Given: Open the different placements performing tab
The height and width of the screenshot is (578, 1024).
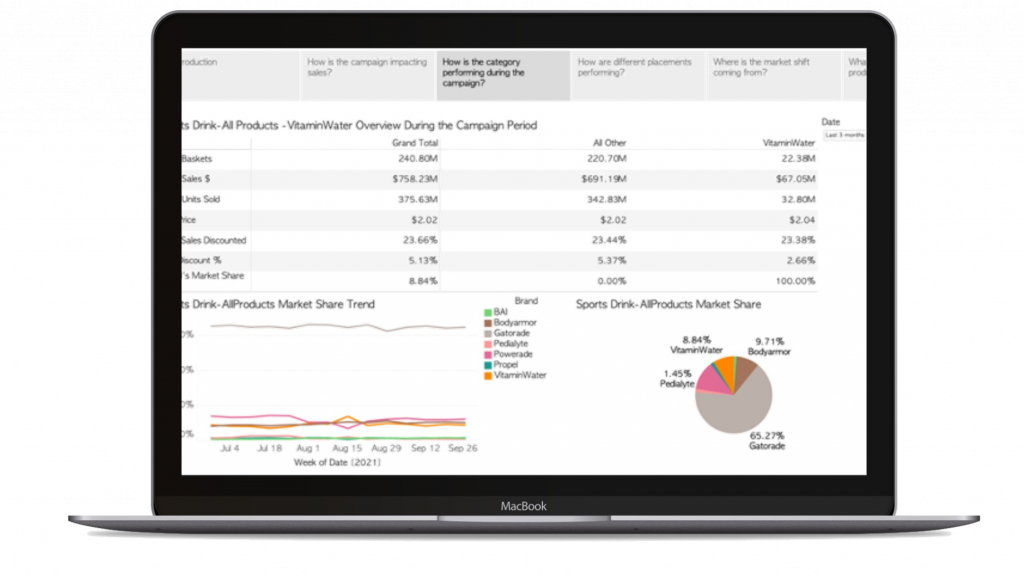Looking at the screenshot, I should (638, 74).
